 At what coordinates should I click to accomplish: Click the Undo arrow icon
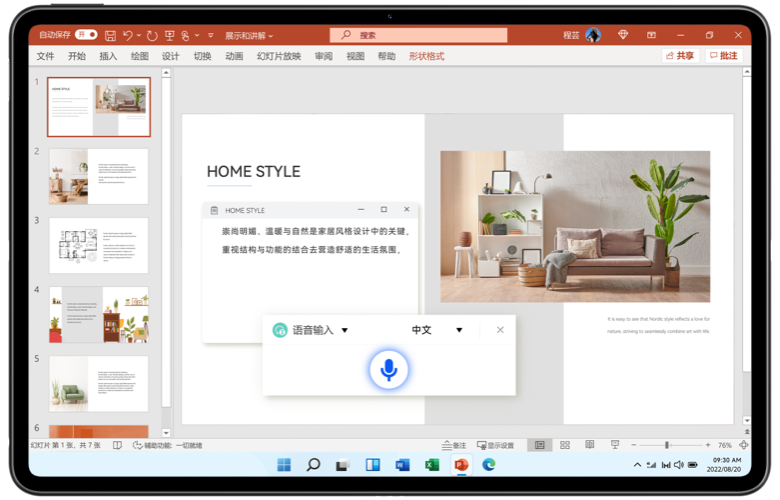tap(128, 35)
